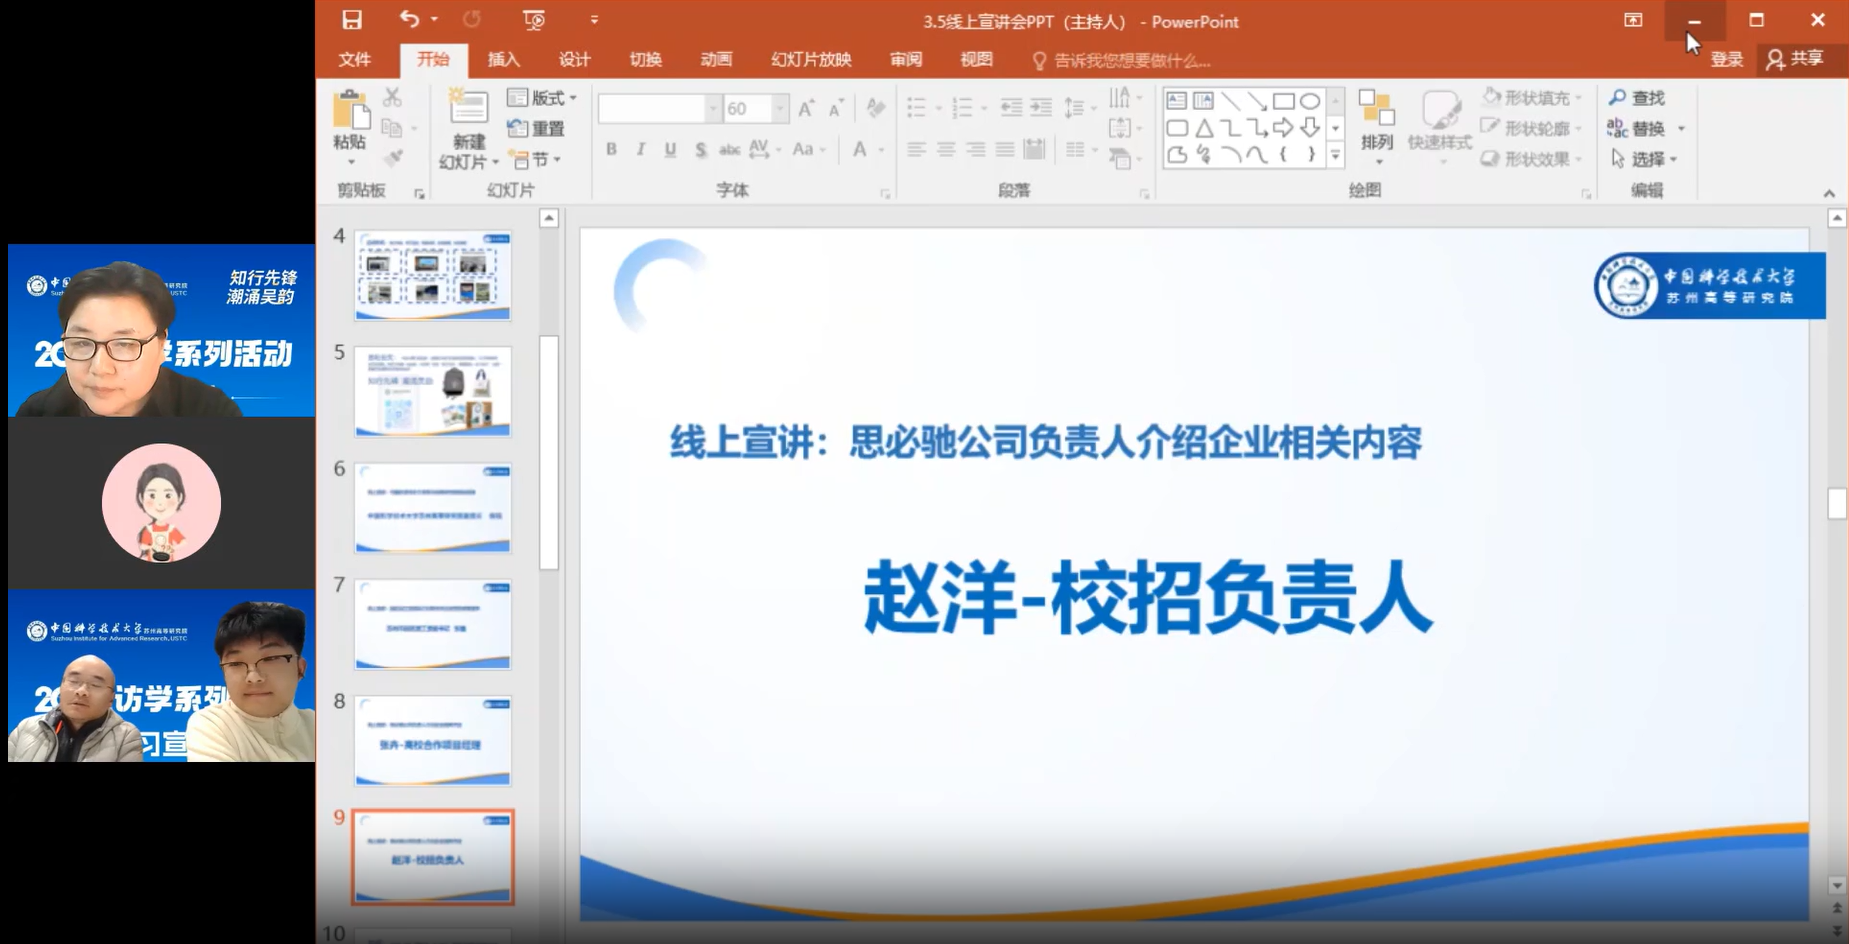This screenshot has width=1849, height=944.
Task: Open 快速样式 quick styles
Action: (1440, 126)
